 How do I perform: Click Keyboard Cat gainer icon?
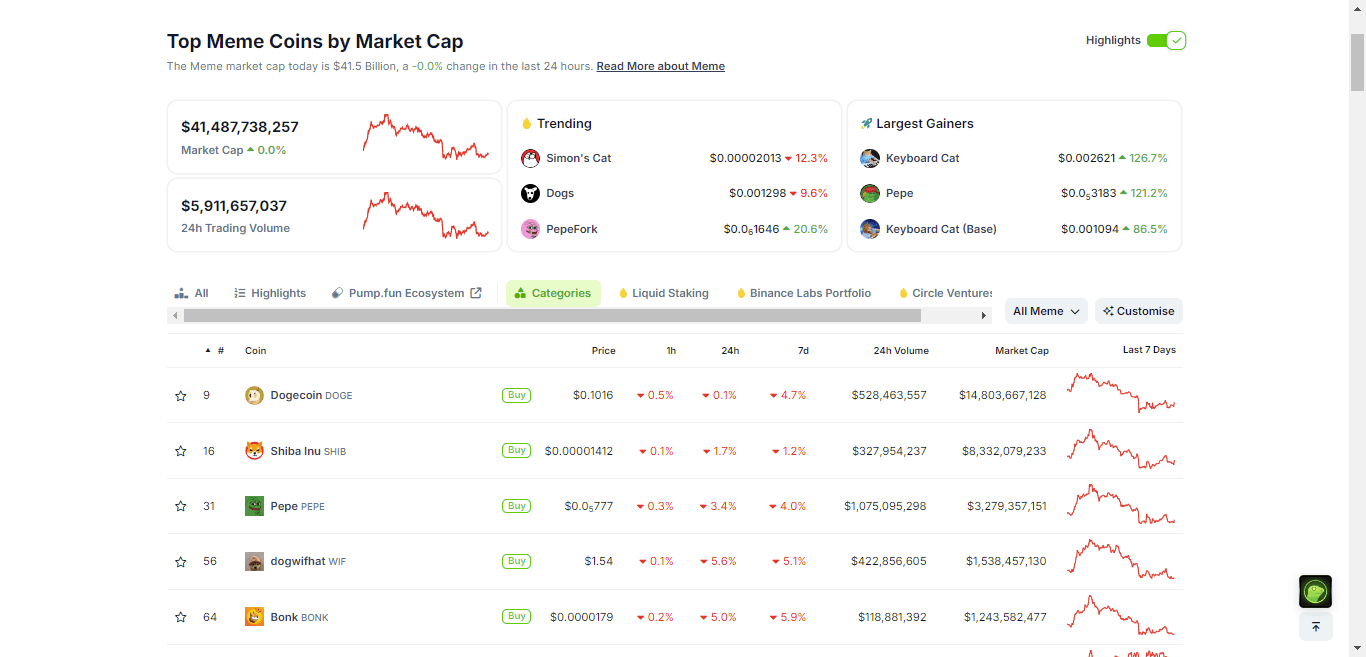point(870,158)
